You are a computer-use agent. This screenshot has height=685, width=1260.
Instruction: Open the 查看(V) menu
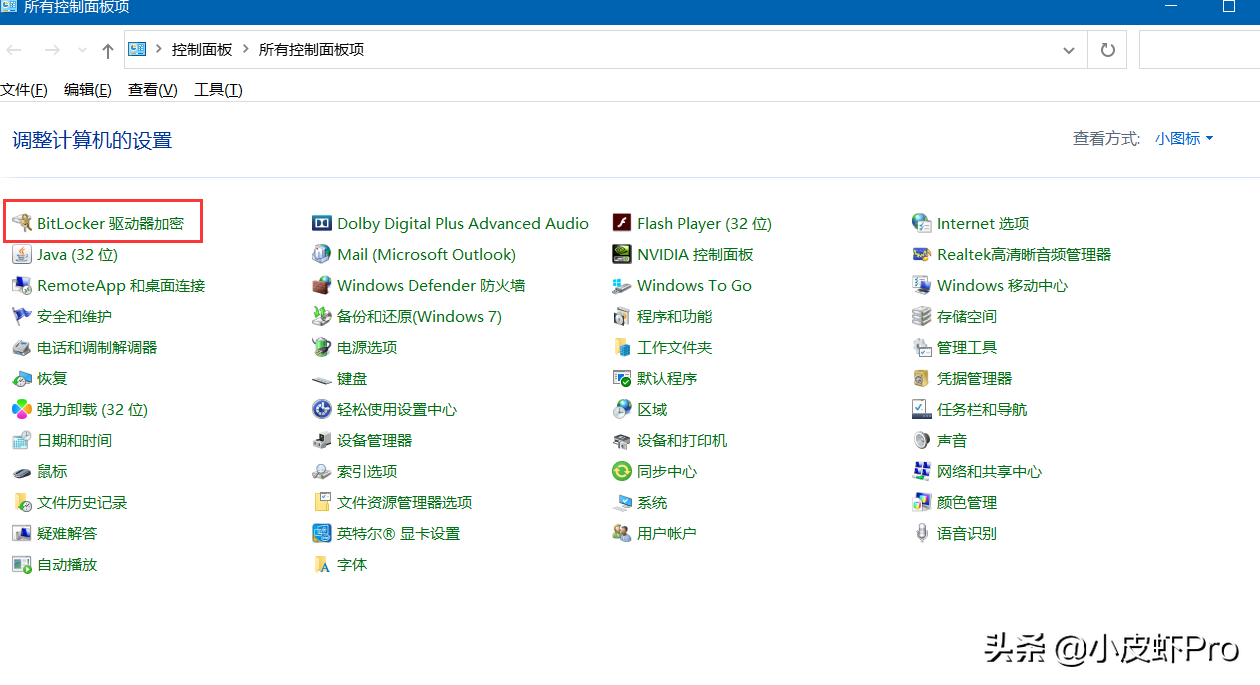(153, 90)
